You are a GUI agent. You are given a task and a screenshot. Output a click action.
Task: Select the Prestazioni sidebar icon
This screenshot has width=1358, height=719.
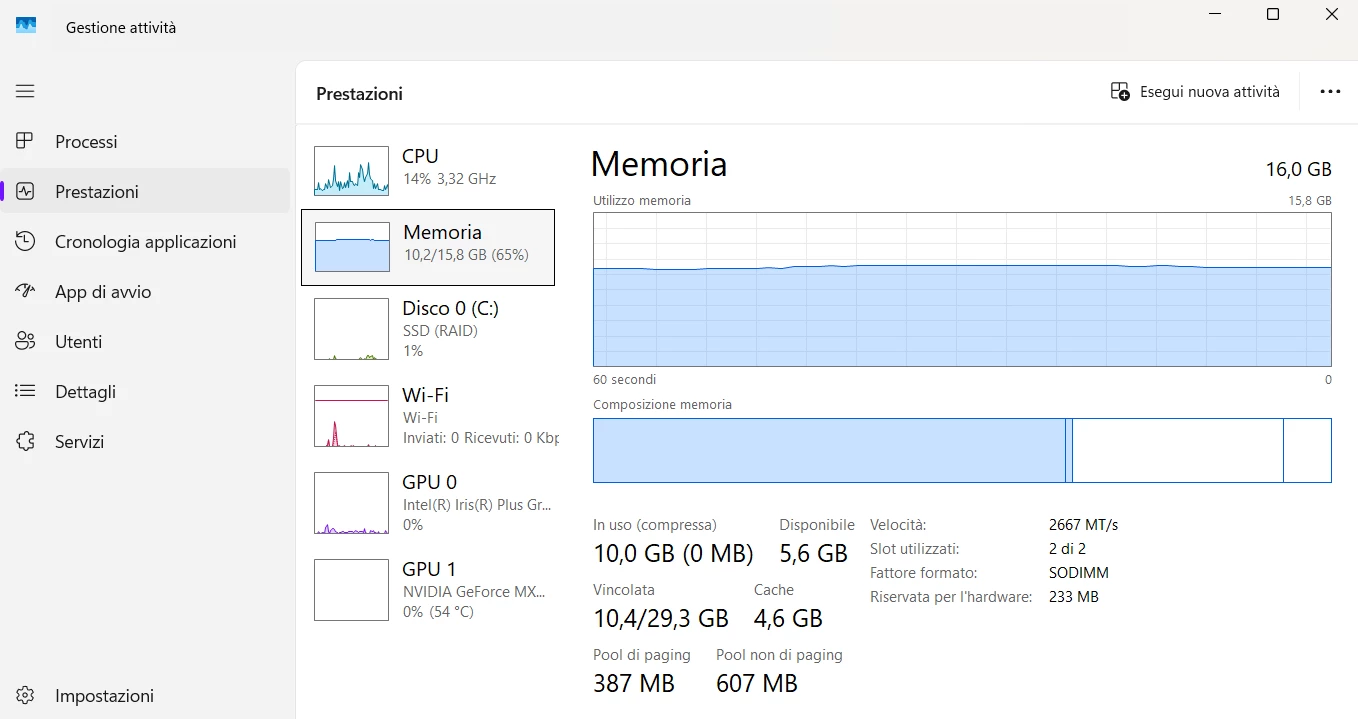[25, 191]
